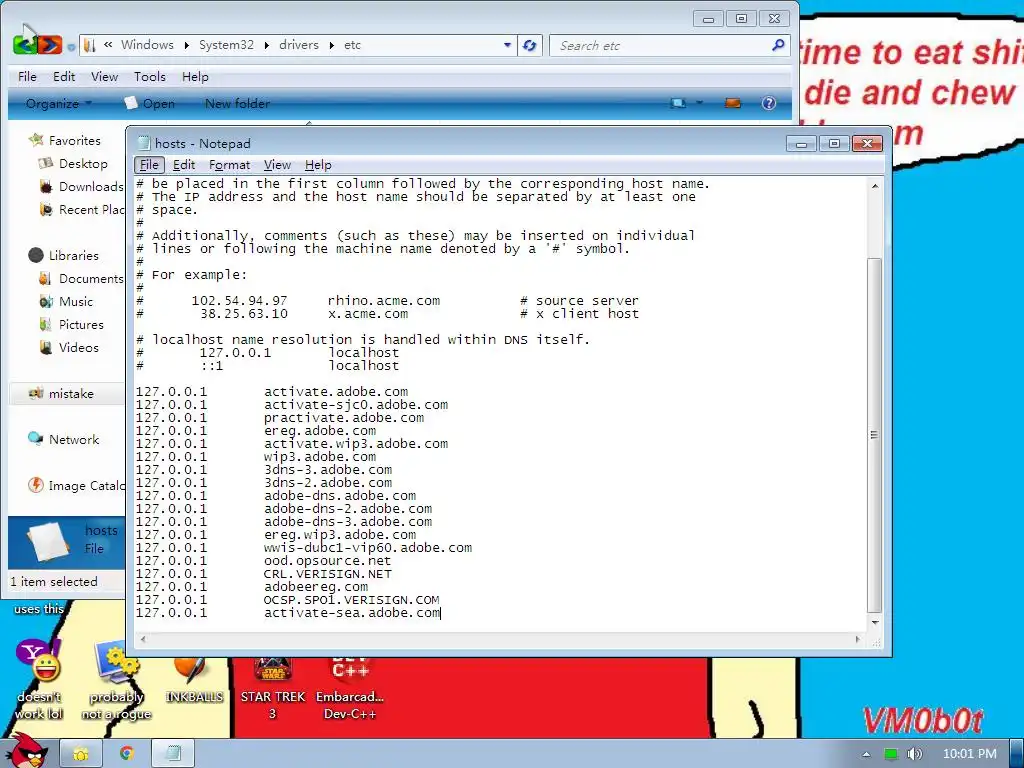The height and width of the screenshot is (768, 1024).
Task: Click Notepad's scroll down arrow
Action: 874,622
